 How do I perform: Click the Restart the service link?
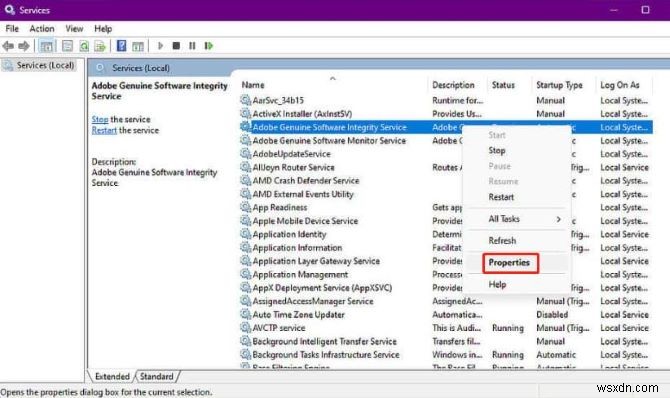(x=104, y=130)
